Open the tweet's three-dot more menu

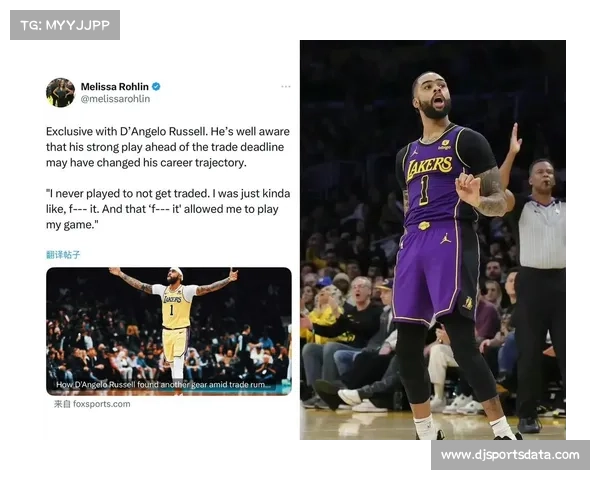click(285, 87)
